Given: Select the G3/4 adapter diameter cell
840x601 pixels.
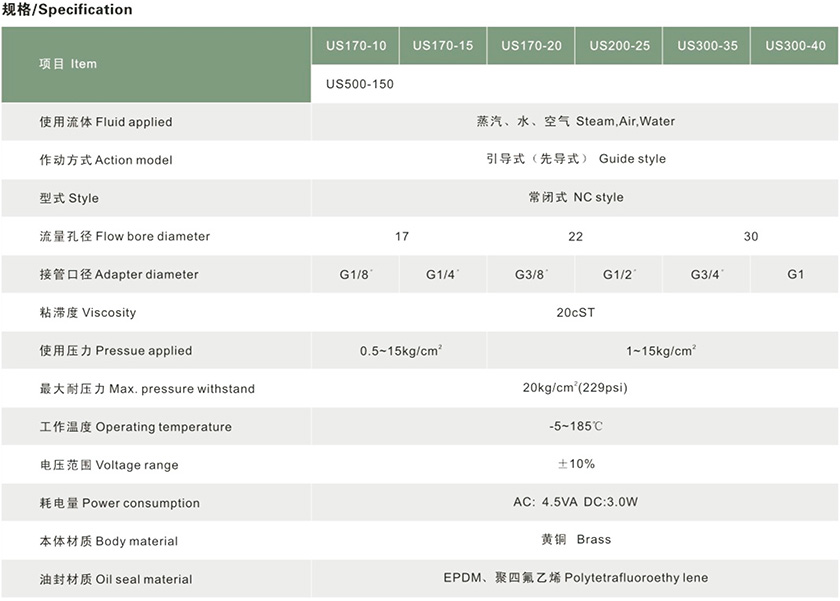Looking at the screenshot, I should click(707, 274).
